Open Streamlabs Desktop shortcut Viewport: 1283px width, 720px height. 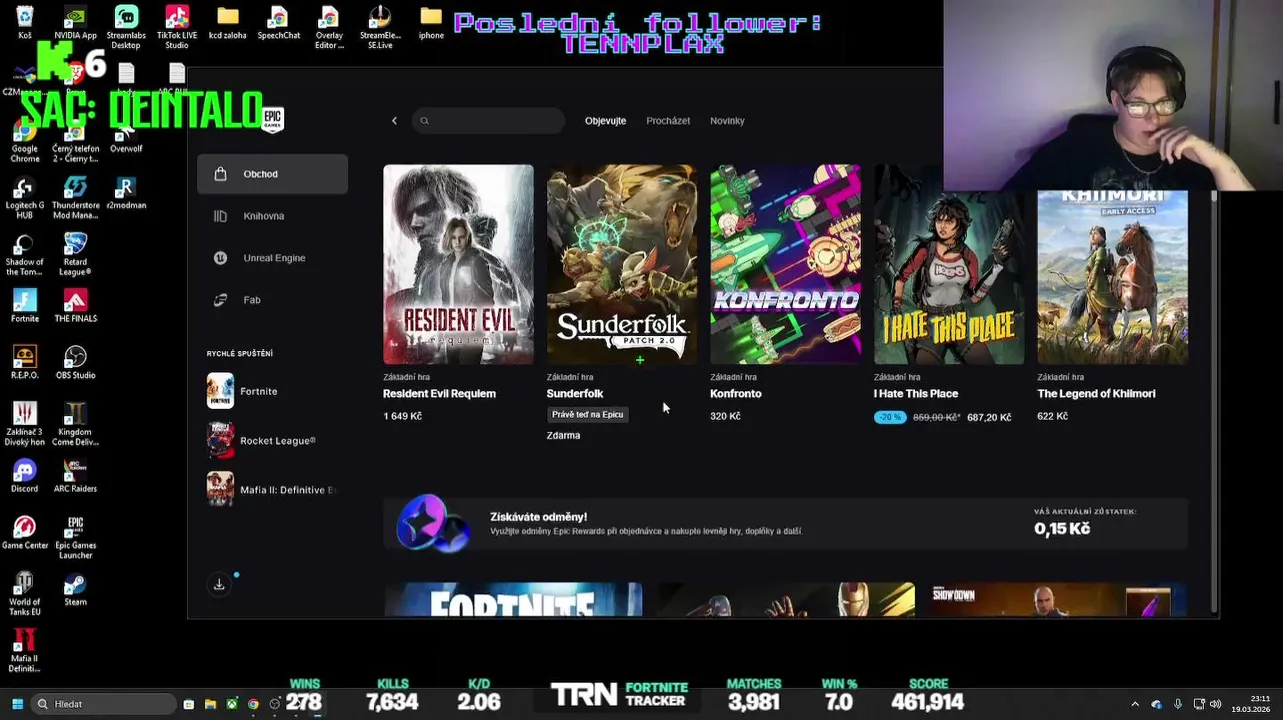click(x=126, y=27)
